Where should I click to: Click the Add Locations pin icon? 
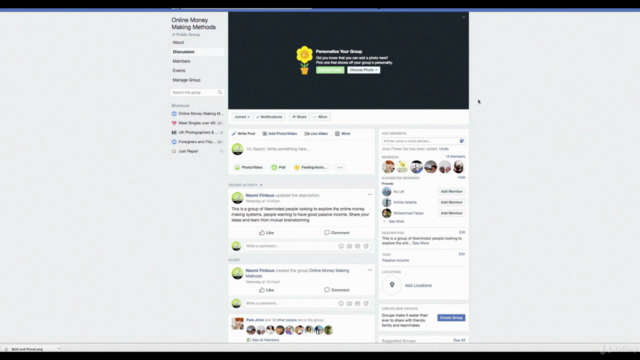click(x=392, y=285)
